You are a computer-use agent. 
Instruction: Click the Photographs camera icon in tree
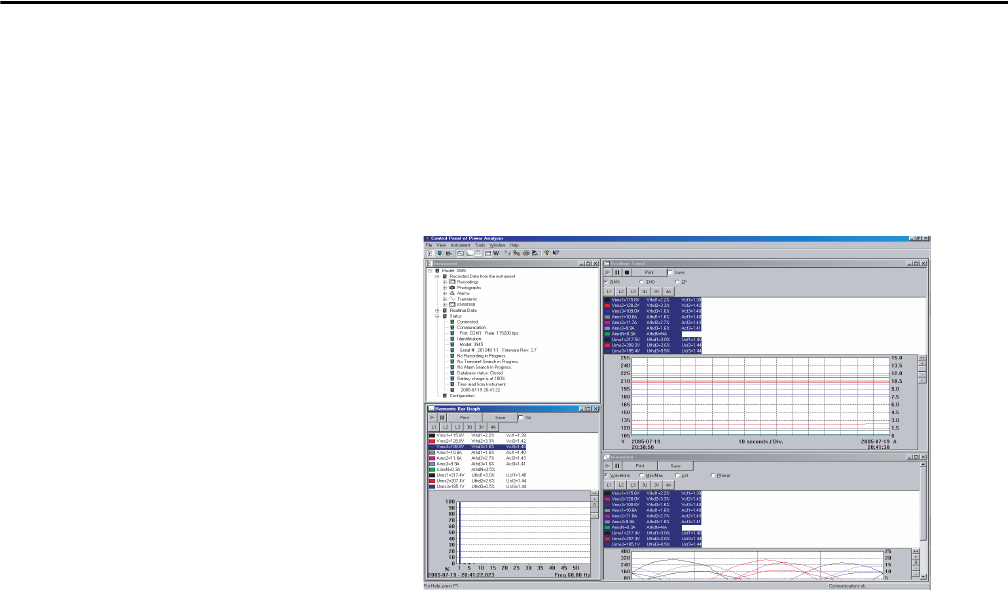453,287
